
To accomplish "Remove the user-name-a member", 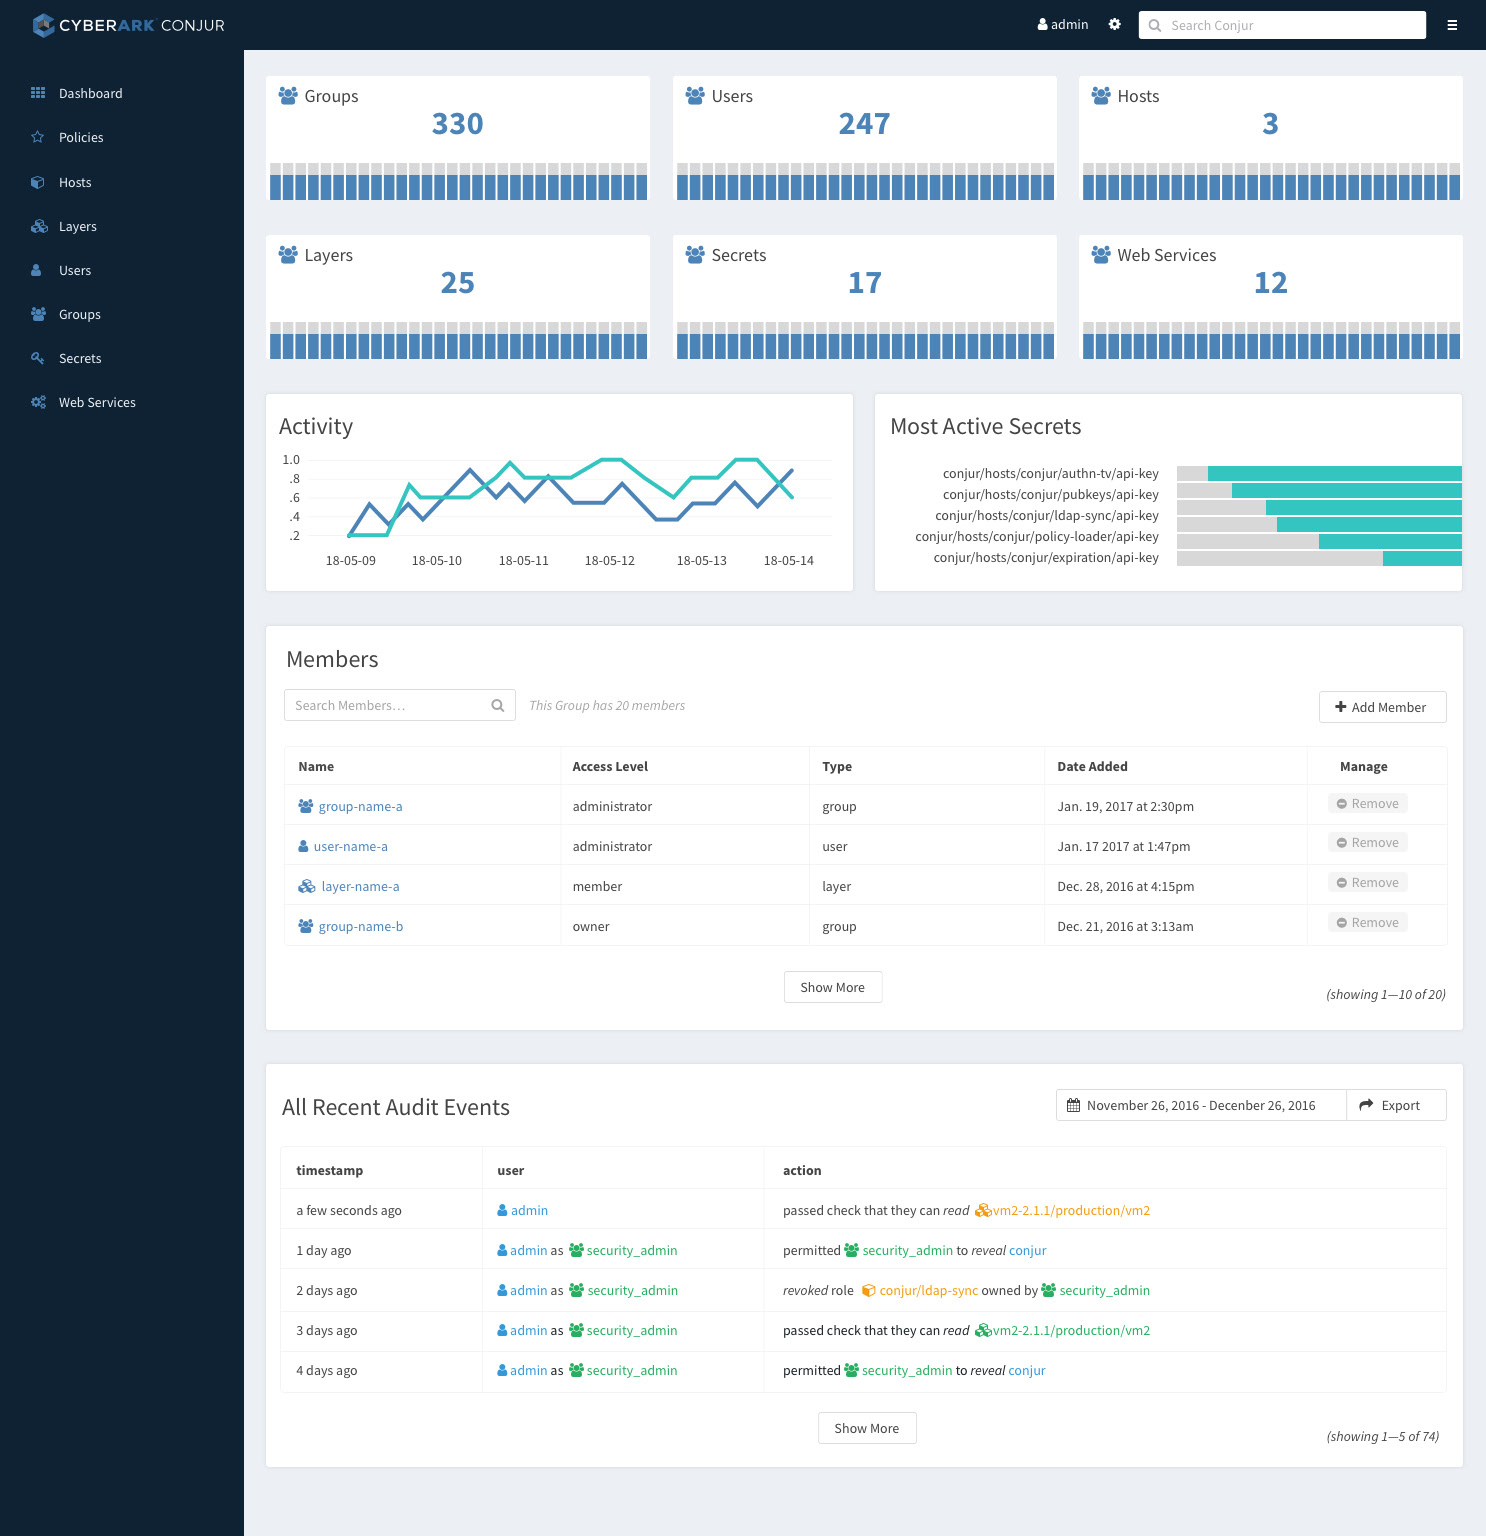I will [1368, 843].
